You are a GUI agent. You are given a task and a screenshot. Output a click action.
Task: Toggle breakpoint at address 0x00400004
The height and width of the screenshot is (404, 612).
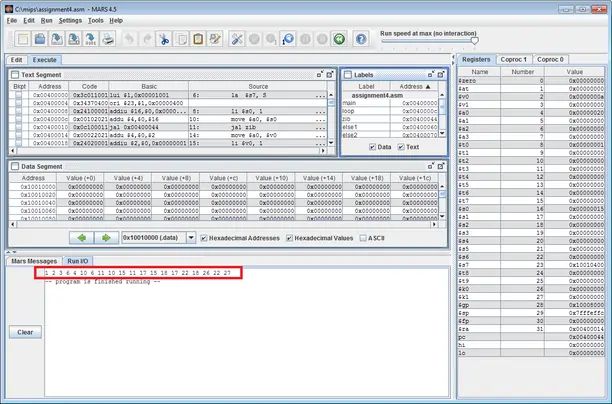[x=18, y=103]
